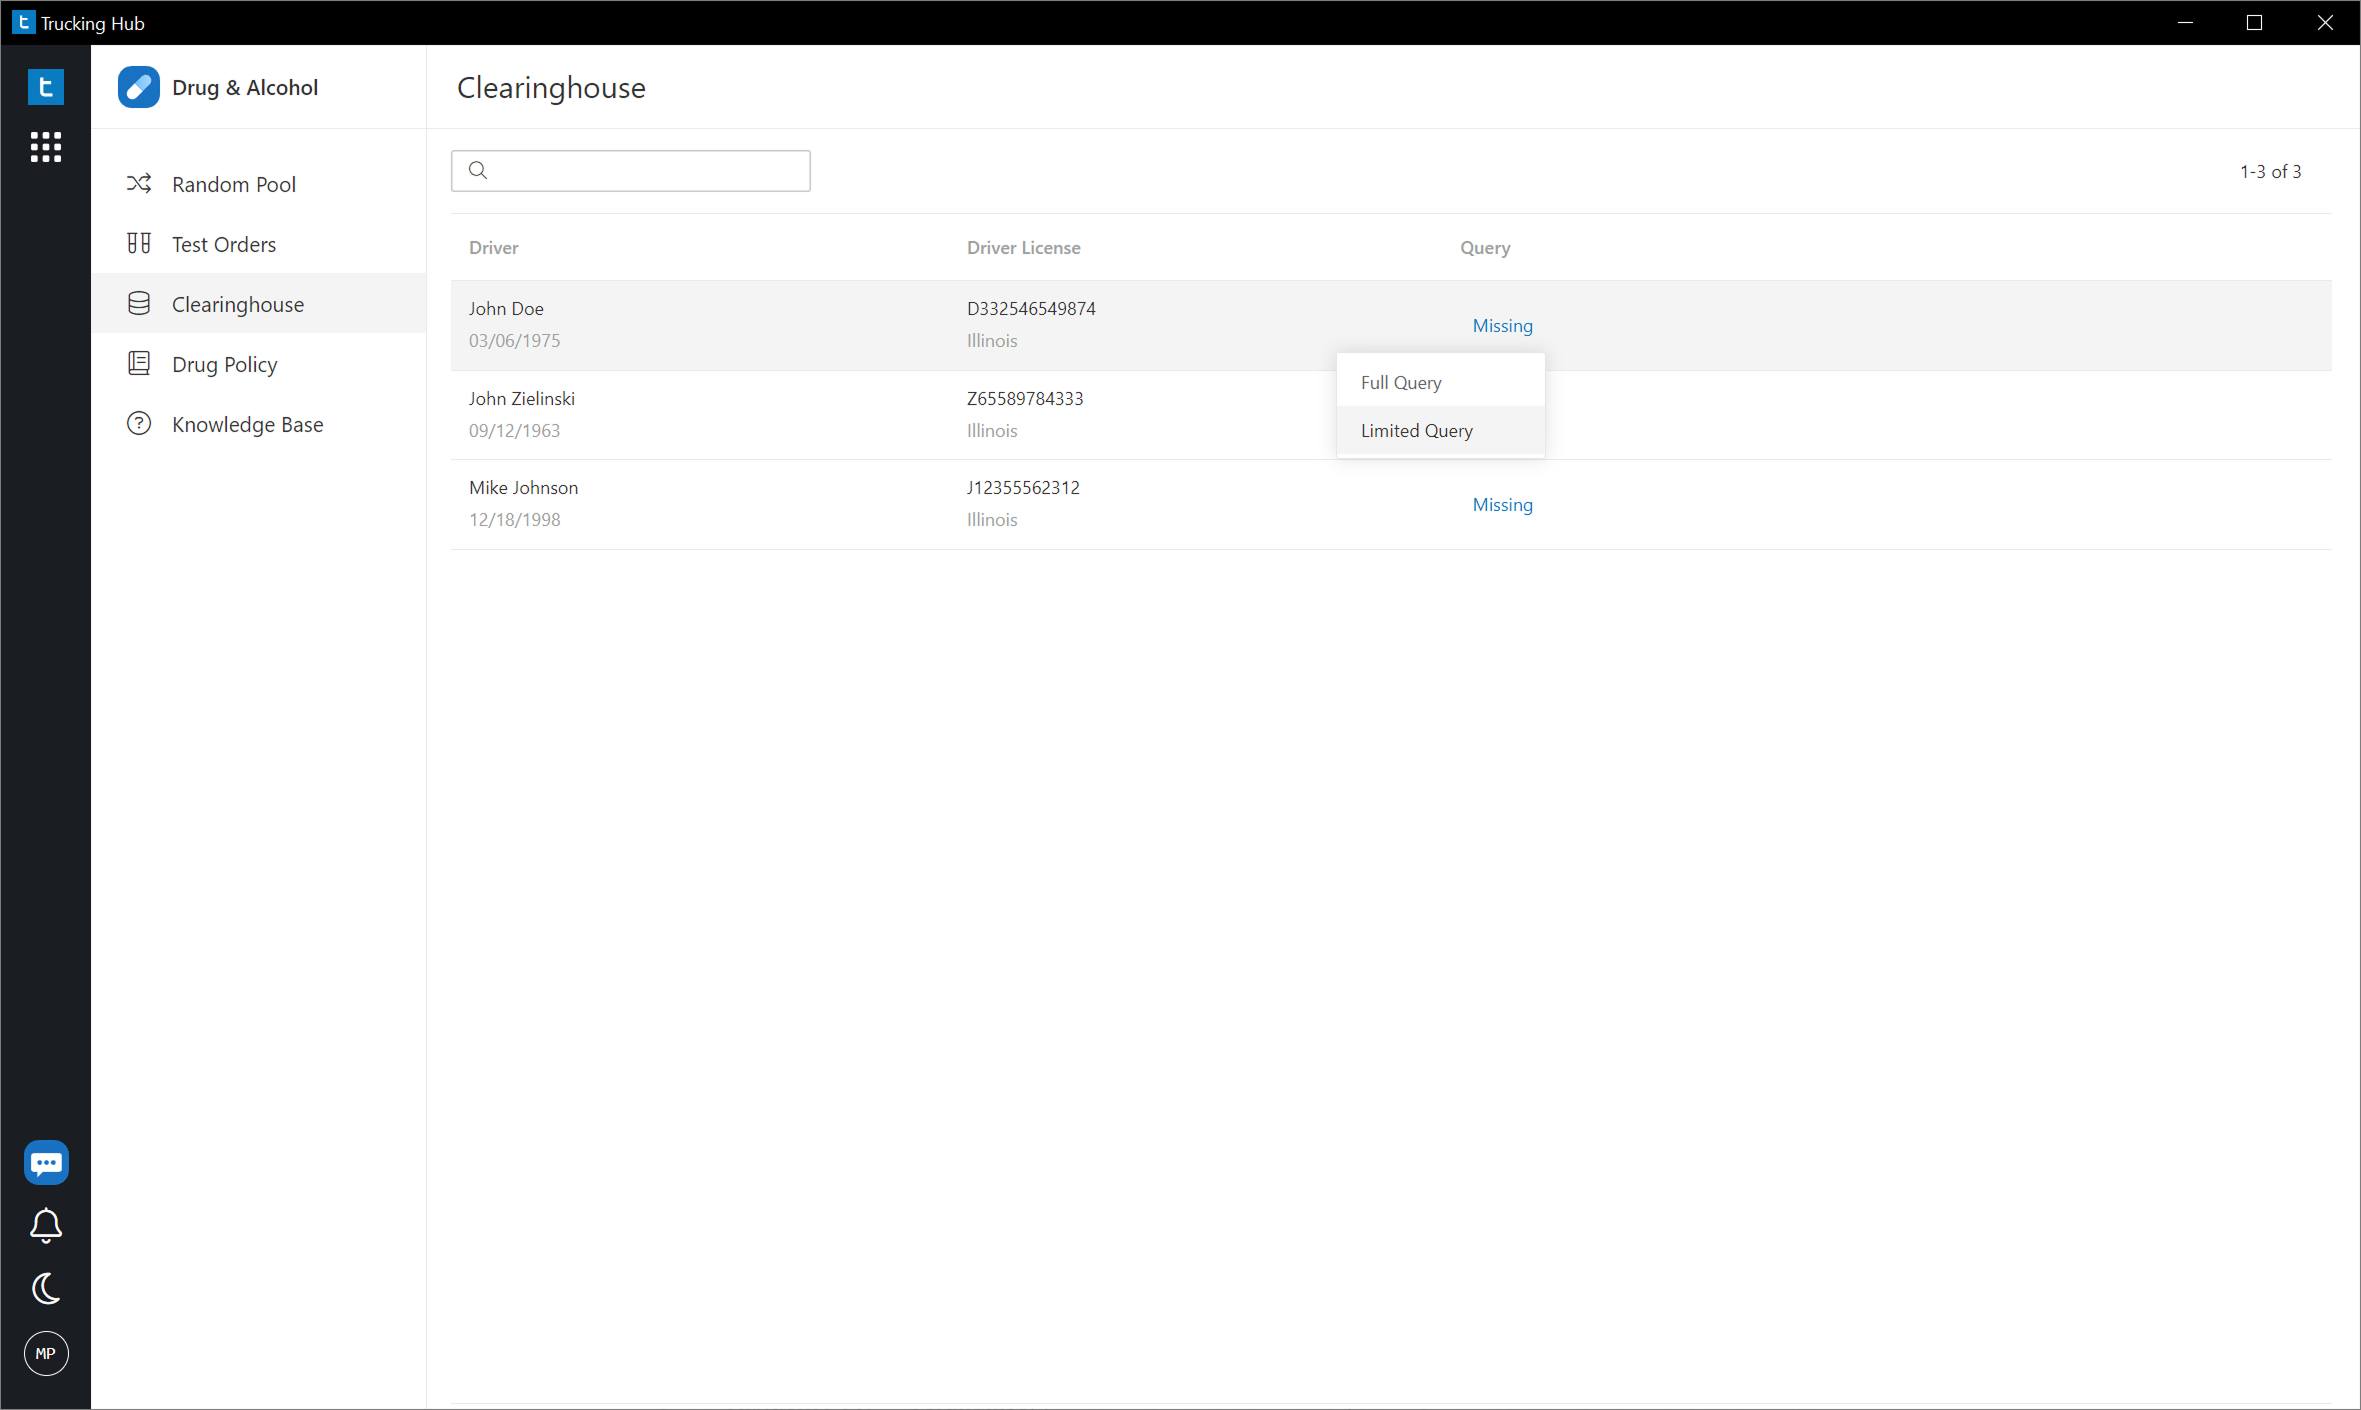Choose Full Query from the dropdown
The image size is (2361, 1410).
tap(1440, 382)
